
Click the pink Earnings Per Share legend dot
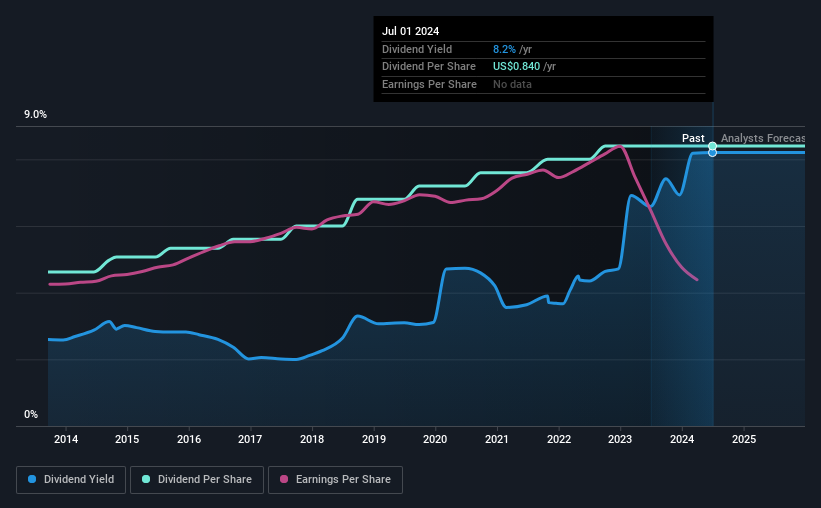[x=284, y=479]
